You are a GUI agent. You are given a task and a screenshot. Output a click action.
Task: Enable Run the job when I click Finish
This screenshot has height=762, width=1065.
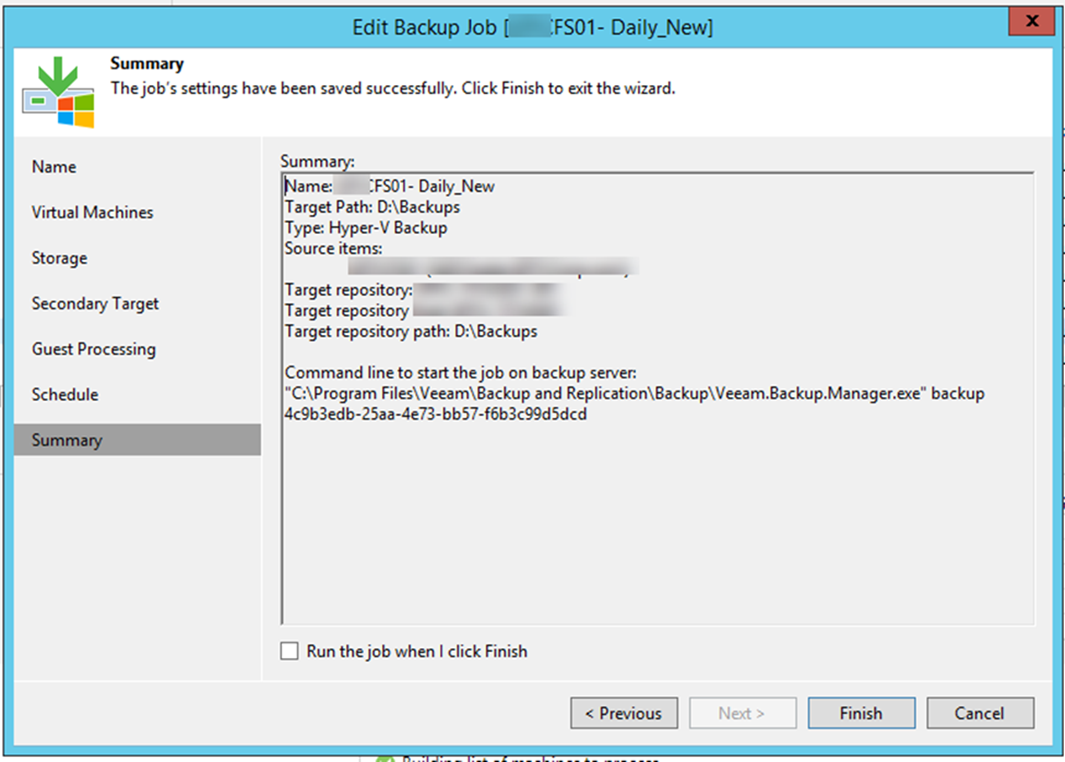tap(289, 651)
